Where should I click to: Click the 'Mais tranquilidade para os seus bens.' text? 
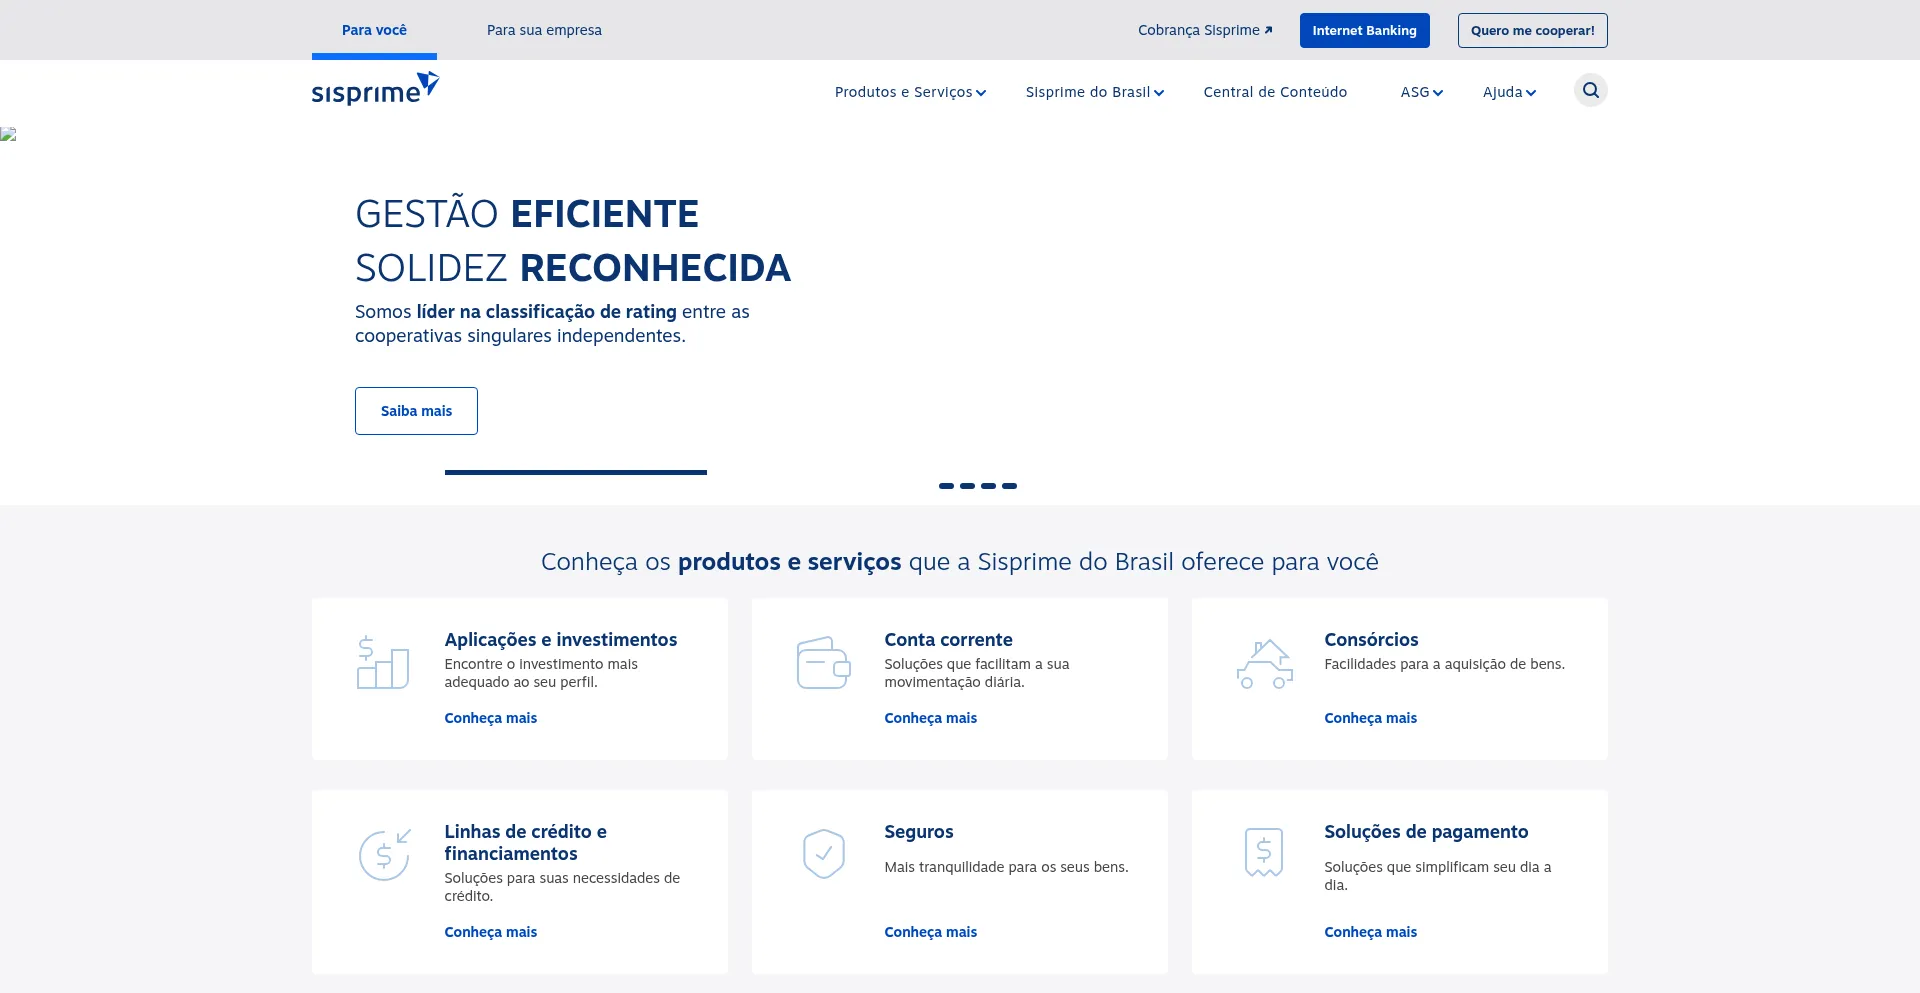point(1006,867)
